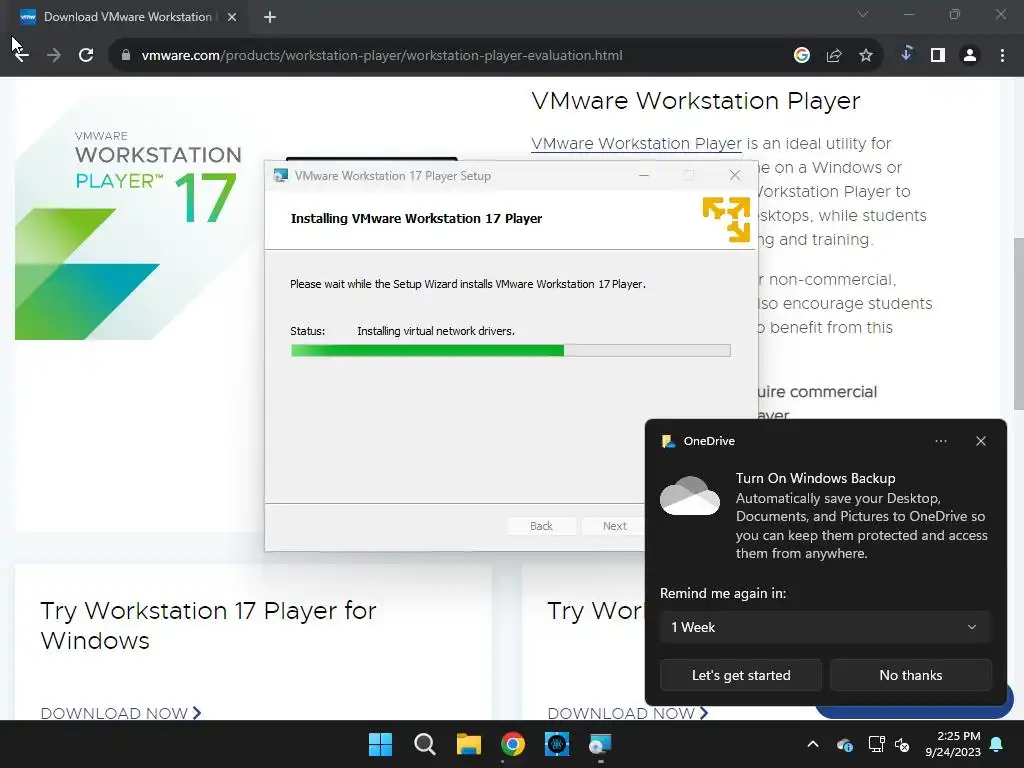
Task: Click the browser forward arrow
Action: 54,56
